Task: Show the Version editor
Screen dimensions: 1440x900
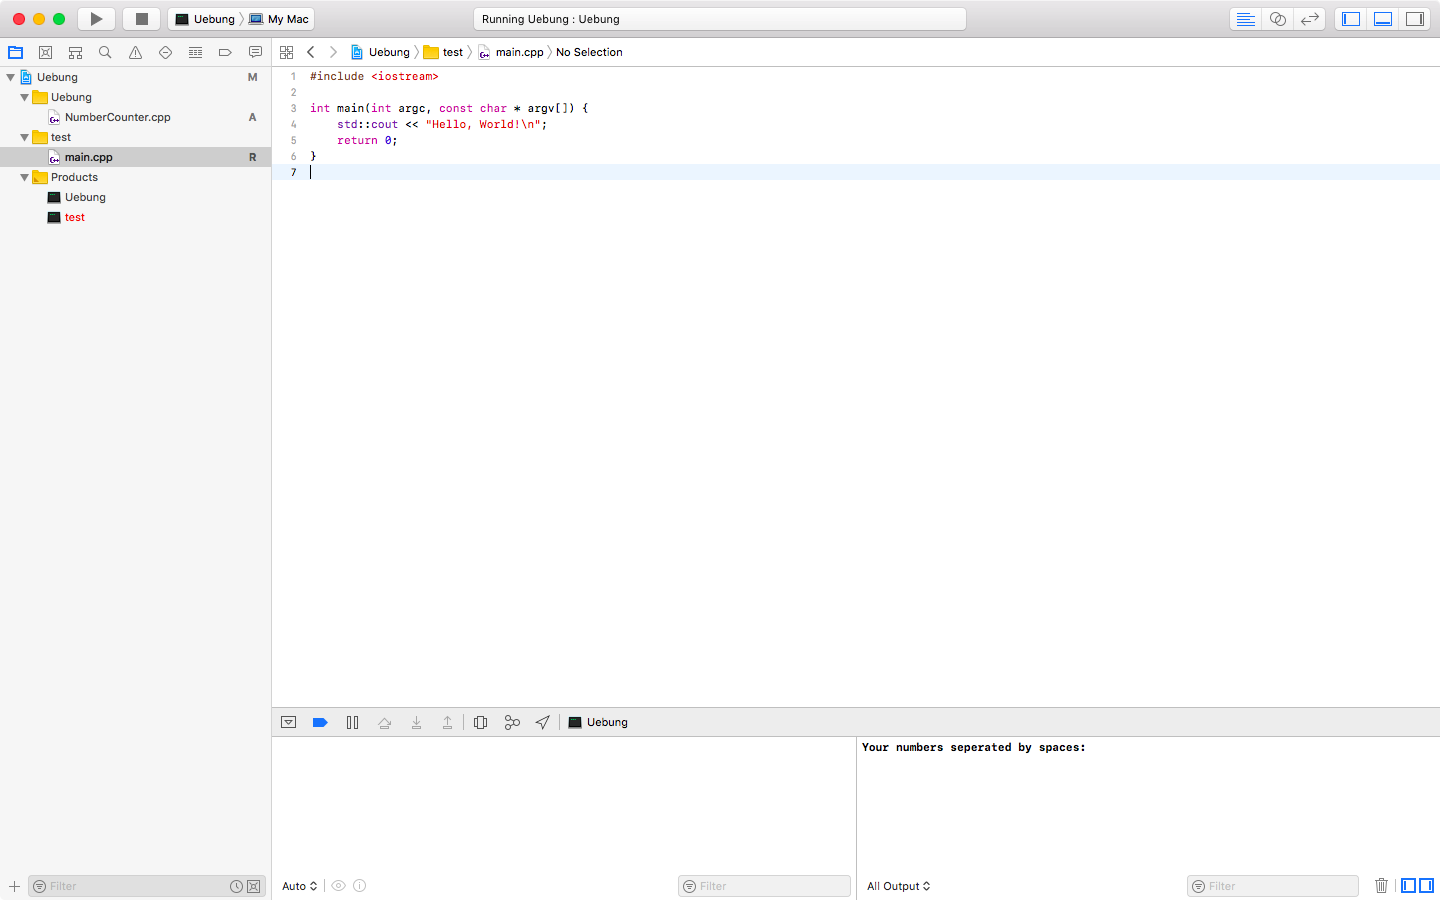Action: coord(1309,19)
